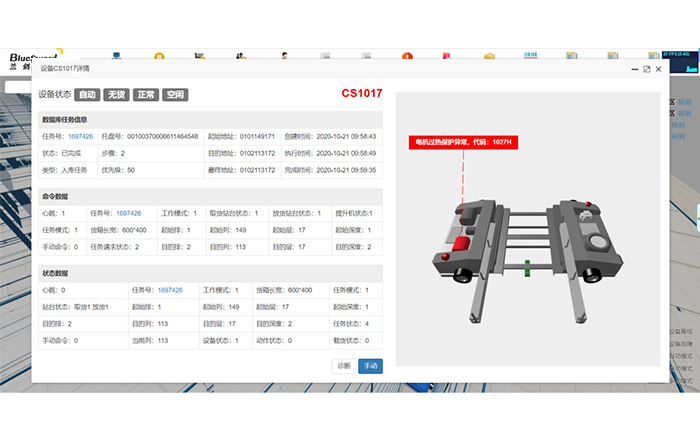
Task: Click the CS1017 red device title
Action: coord(361,94)
